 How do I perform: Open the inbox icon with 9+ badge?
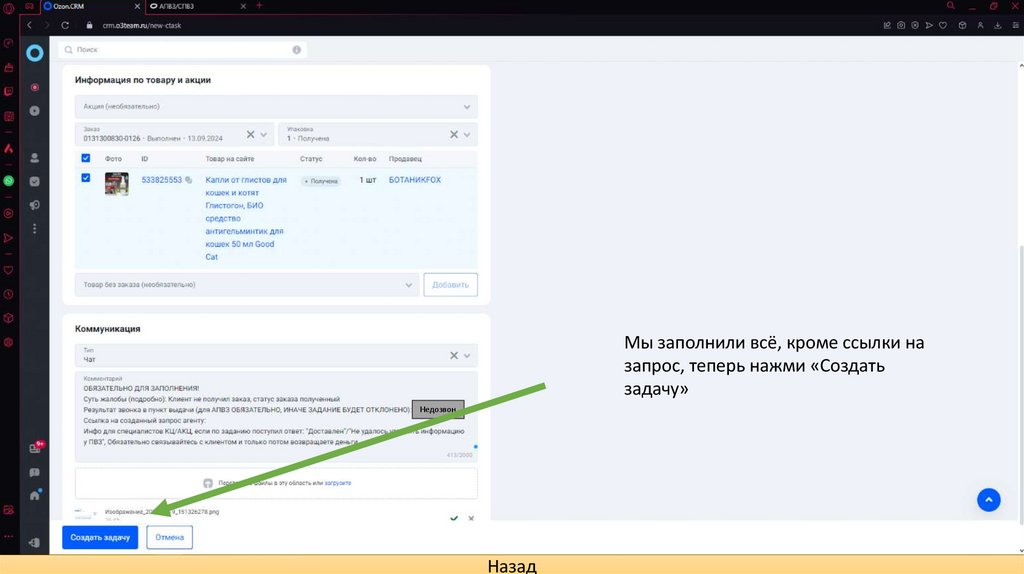[x=36, y=447]
